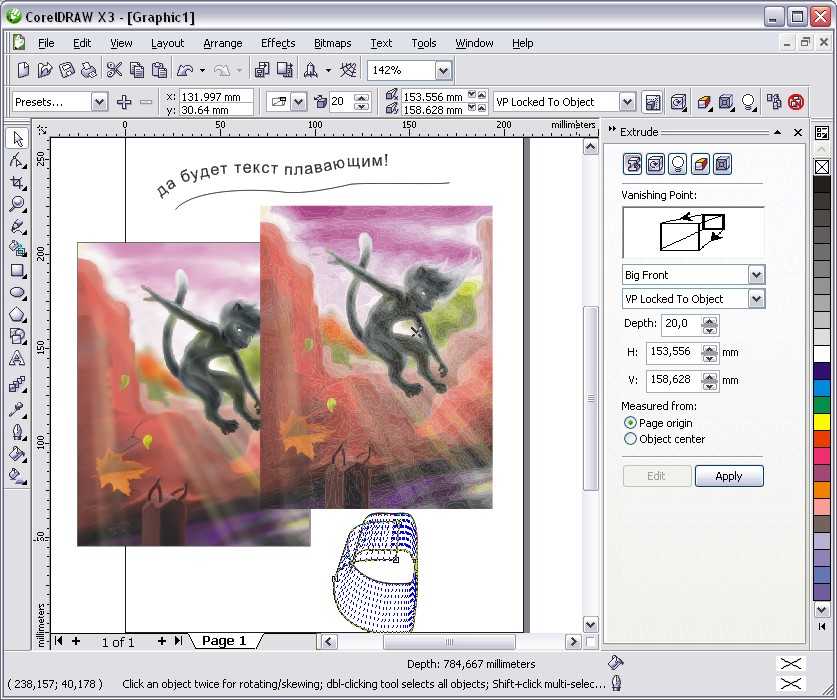This screenshot has height=700, width=837.
Task: Click the Depth value field in docker
Action: pyautogui.click(x=682, y=324)
